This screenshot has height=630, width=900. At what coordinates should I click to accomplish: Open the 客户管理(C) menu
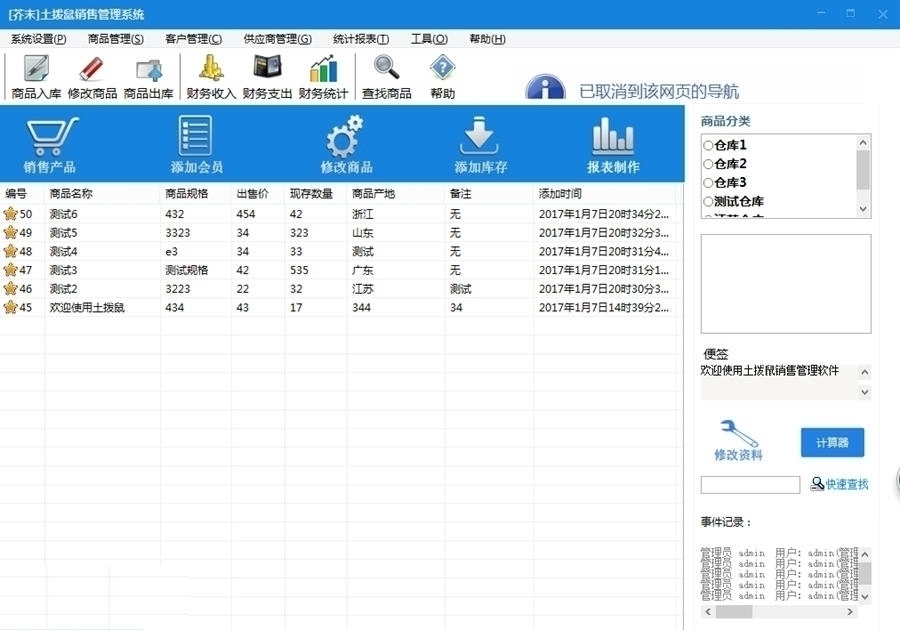click(193, 39)
